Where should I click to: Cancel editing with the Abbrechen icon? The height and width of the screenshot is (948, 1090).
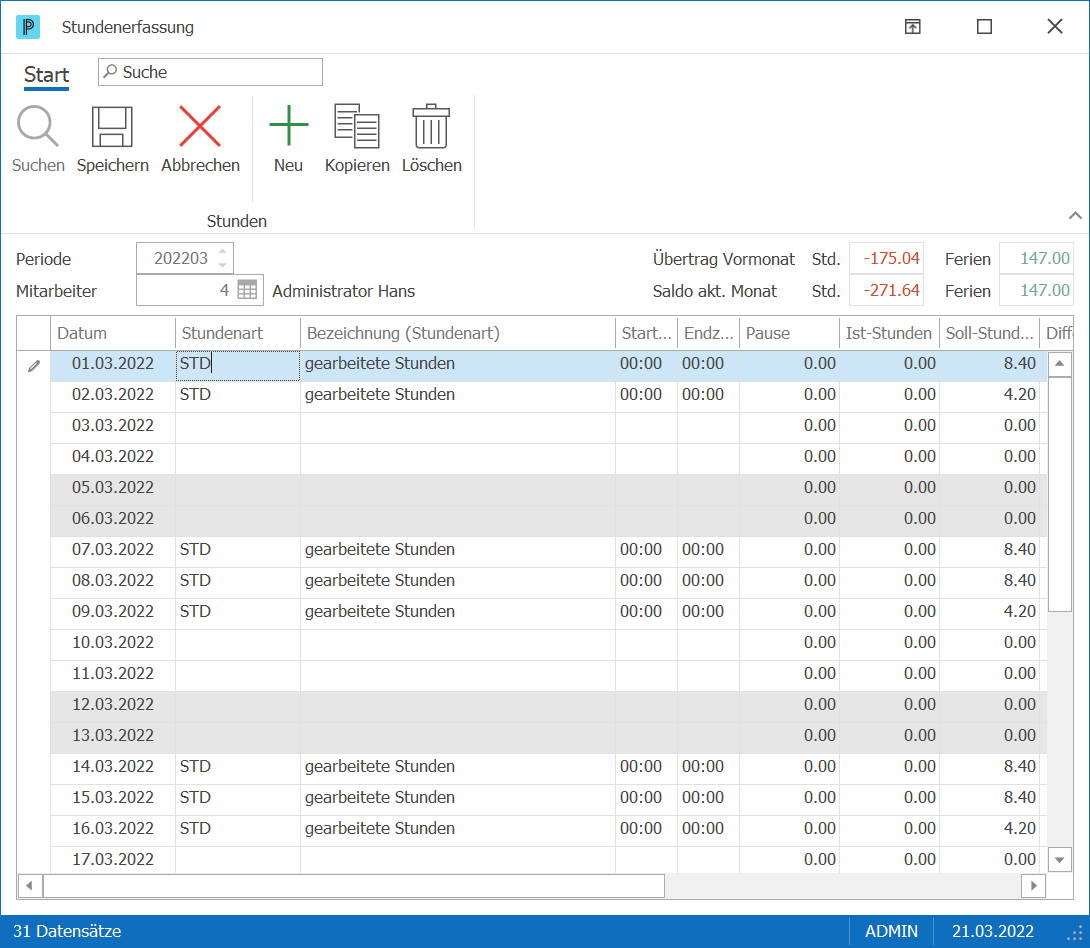200,126
